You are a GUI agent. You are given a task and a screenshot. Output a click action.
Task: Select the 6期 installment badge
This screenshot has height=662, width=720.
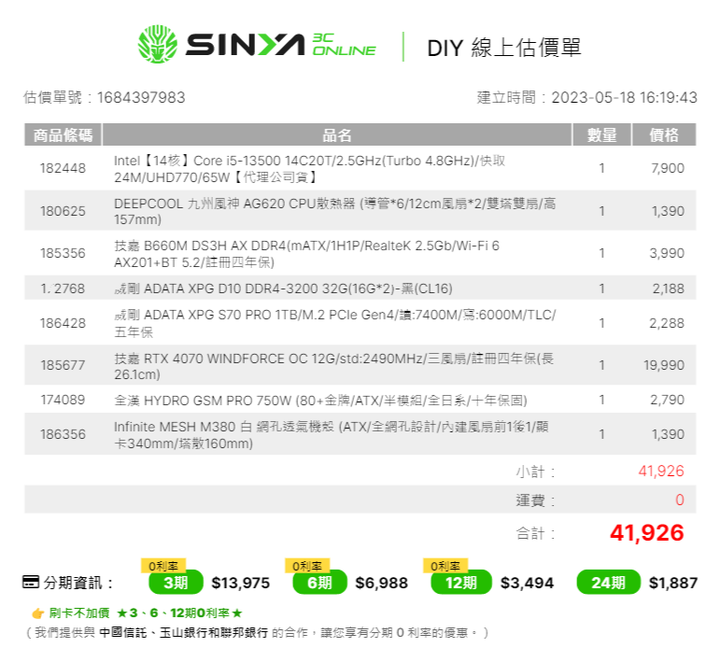(x=320, y=582)
